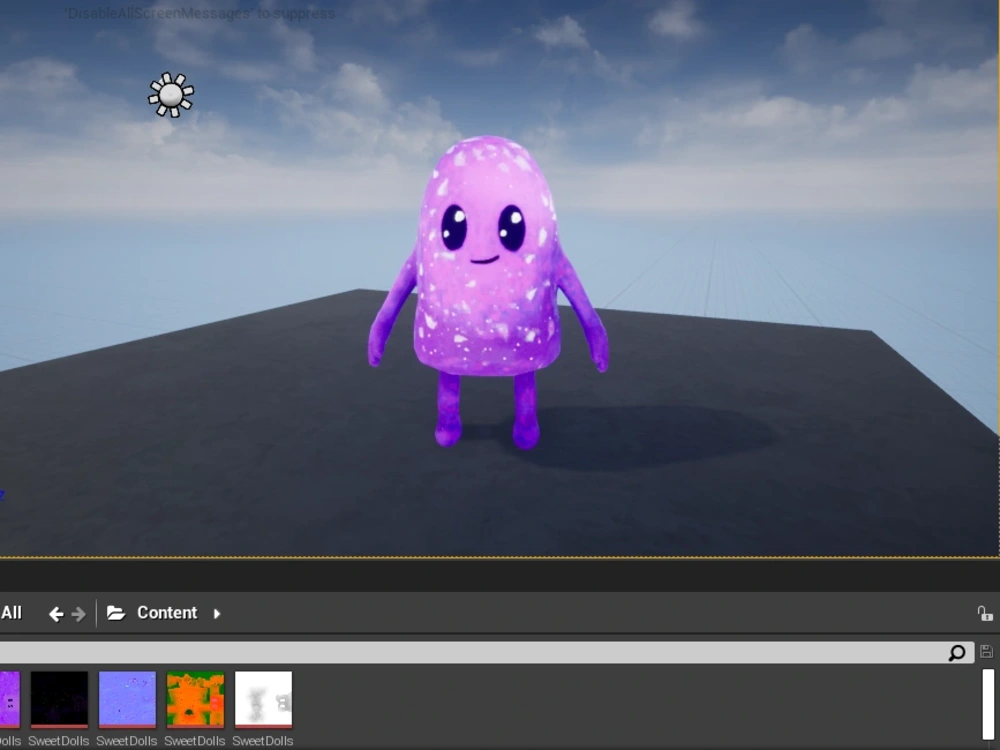Image resolution: width=1000 pixels, height=750 pixels.
Task: Click the Content Browser vertical scrollbar
Action: click(x=988, y=706)
